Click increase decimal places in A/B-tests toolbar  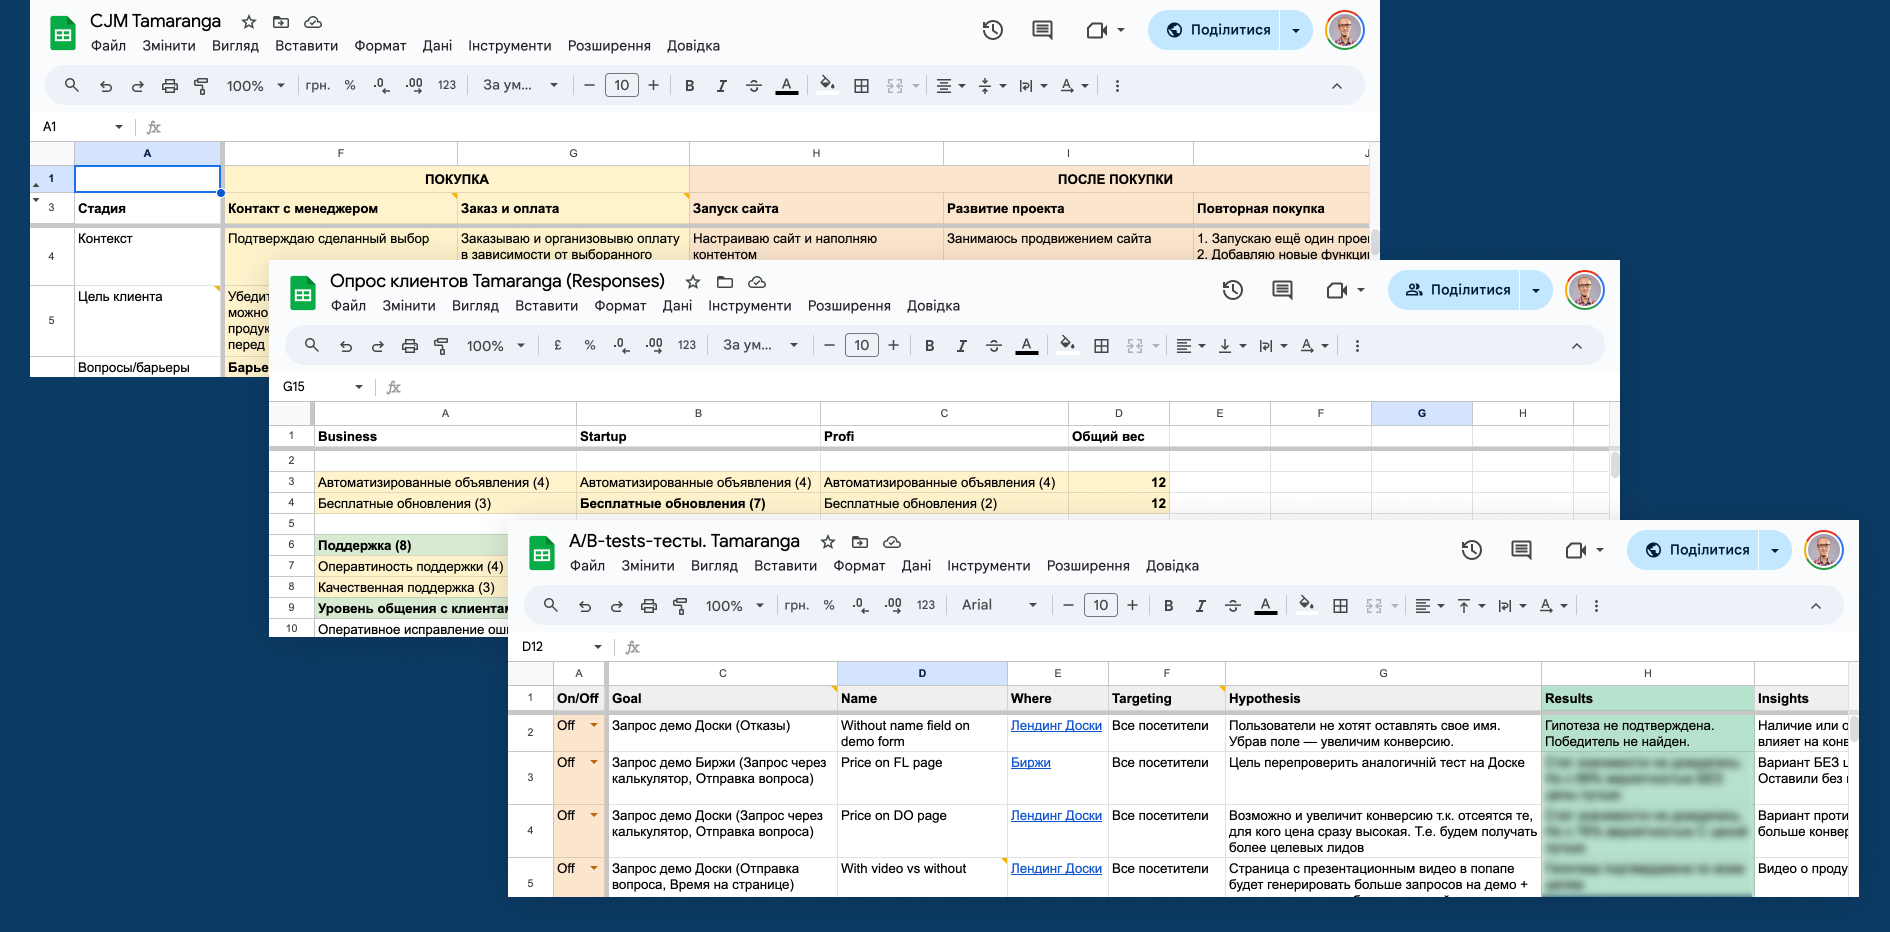893,606
